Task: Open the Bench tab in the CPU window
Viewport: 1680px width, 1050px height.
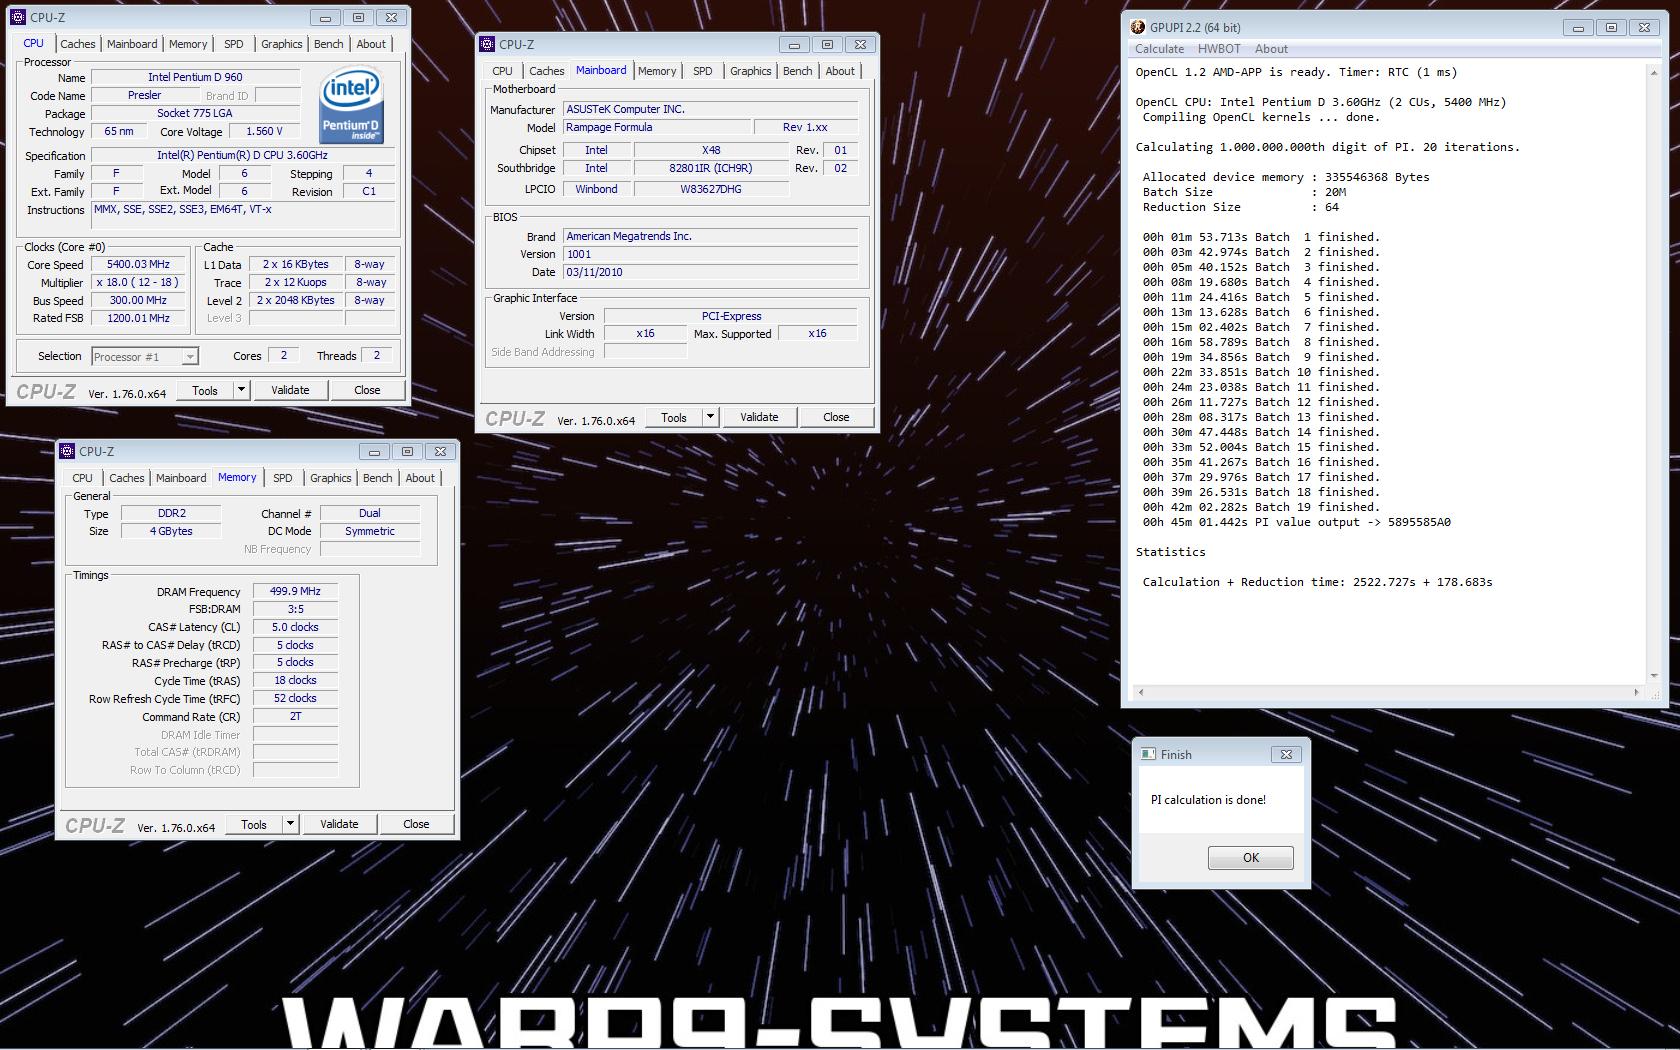Action: coord(329,44)
